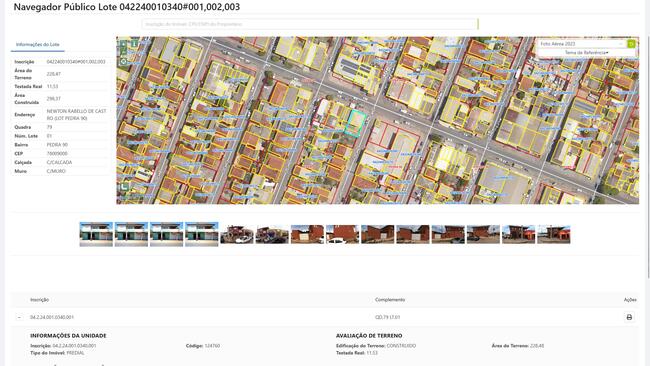
Task: Open the last thumbnail in photo strip
Action: [554, 234]
